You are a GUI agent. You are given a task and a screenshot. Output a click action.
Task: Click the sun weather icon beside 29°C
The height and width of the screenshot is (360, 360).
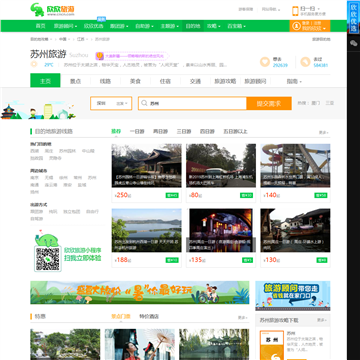tap(34, 64)
